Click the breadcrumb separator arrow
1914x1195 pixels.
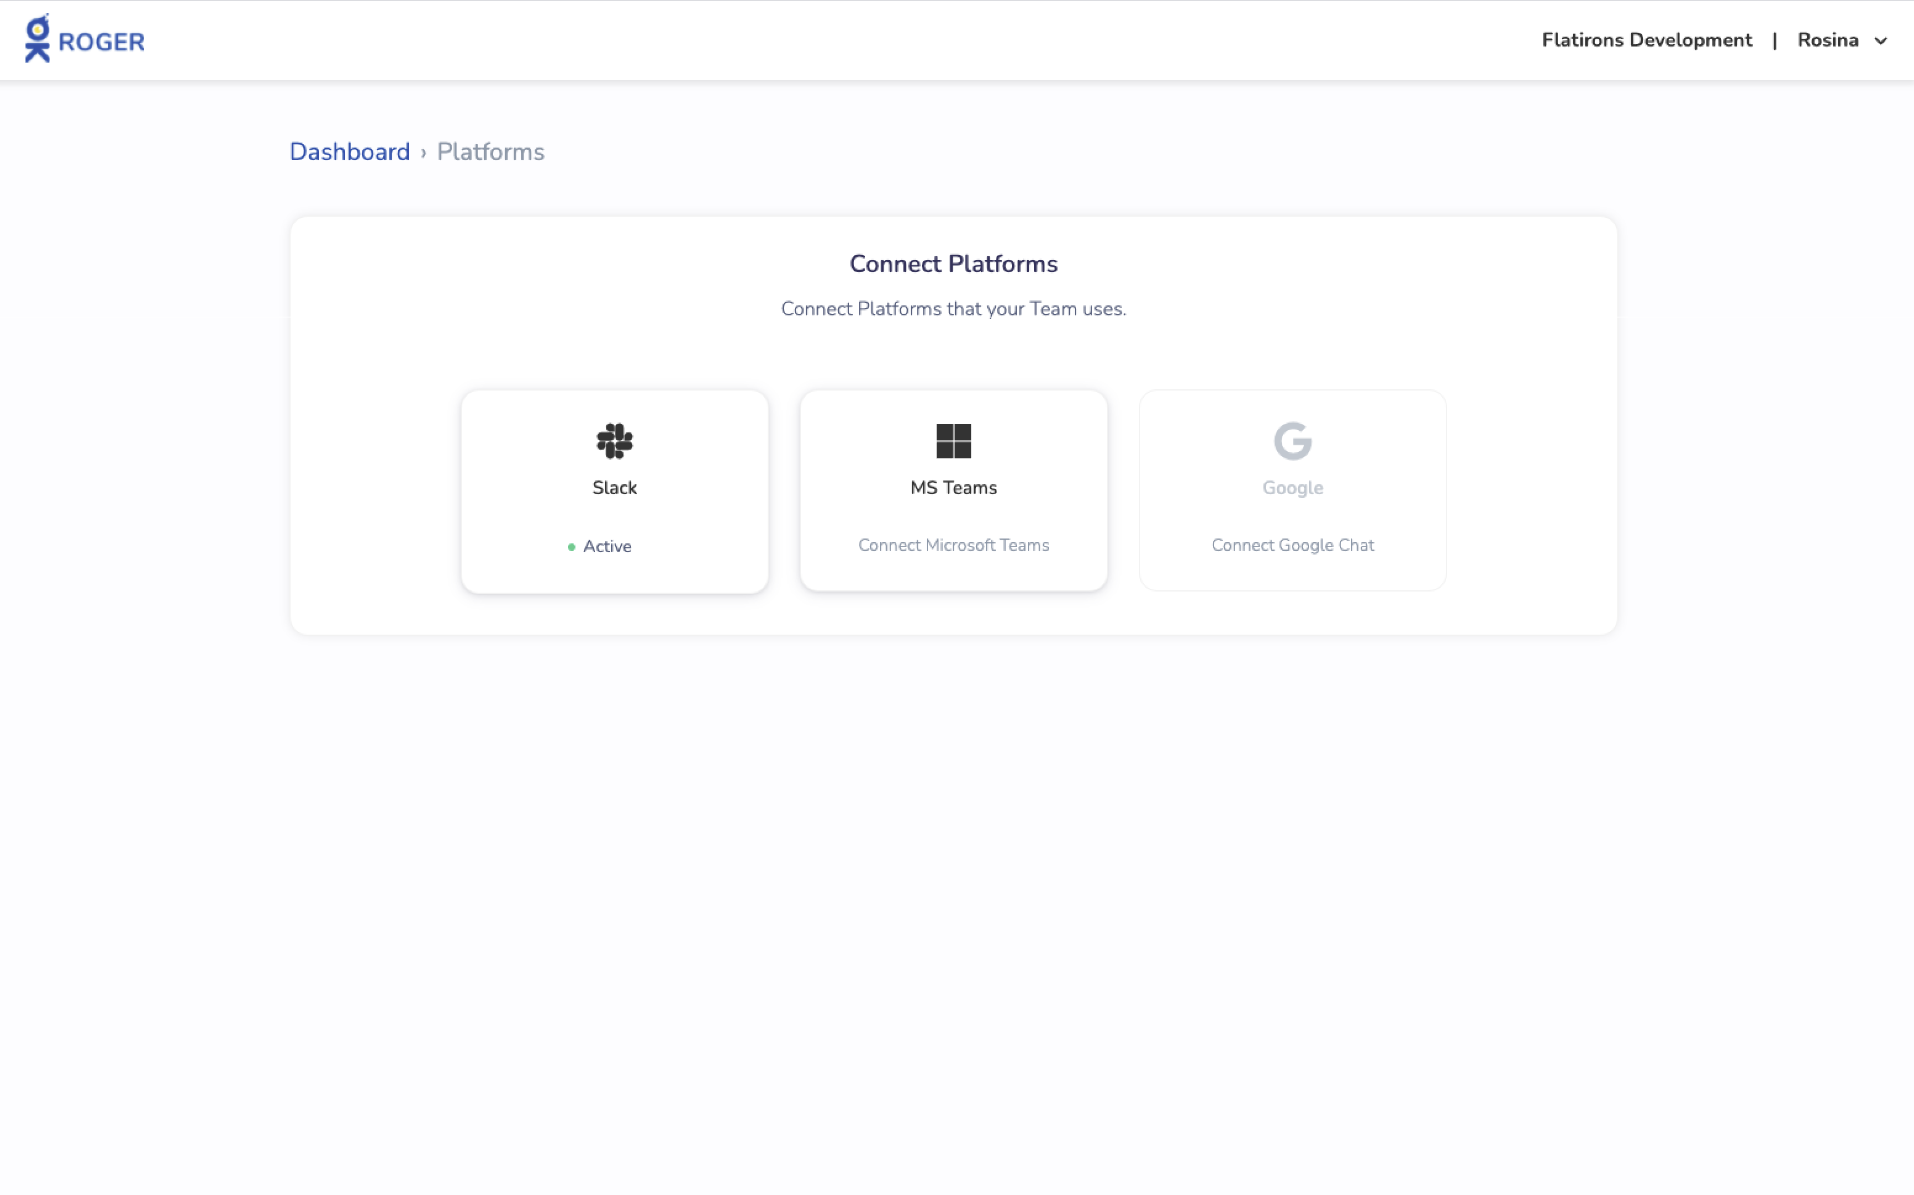(x=423, y=152)
